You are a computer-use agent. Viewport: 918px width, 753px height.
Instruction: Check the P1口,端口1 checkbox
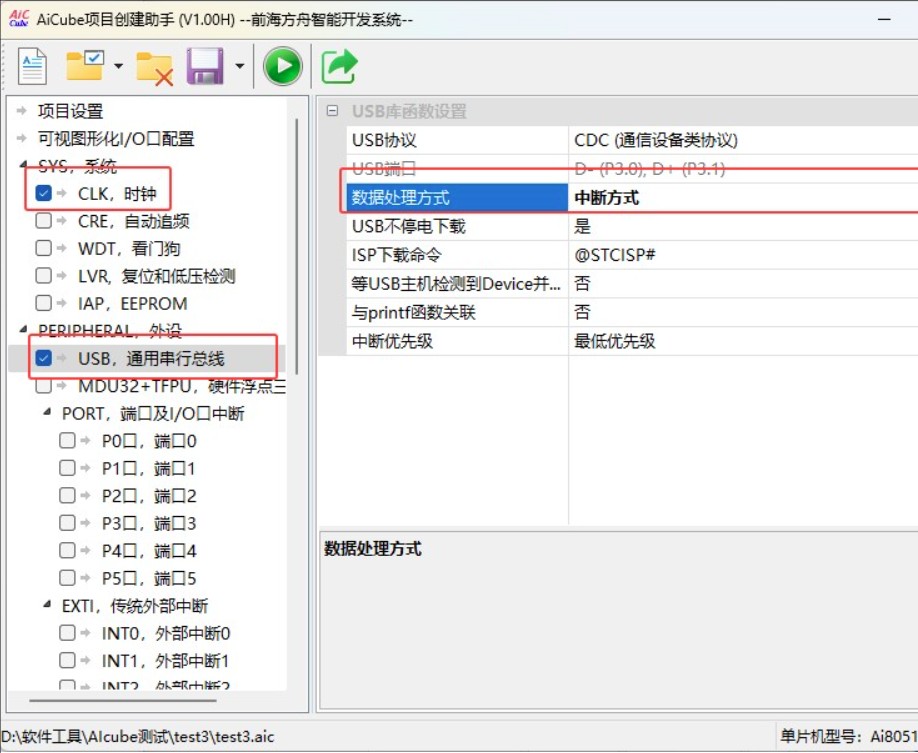[67, 468]
